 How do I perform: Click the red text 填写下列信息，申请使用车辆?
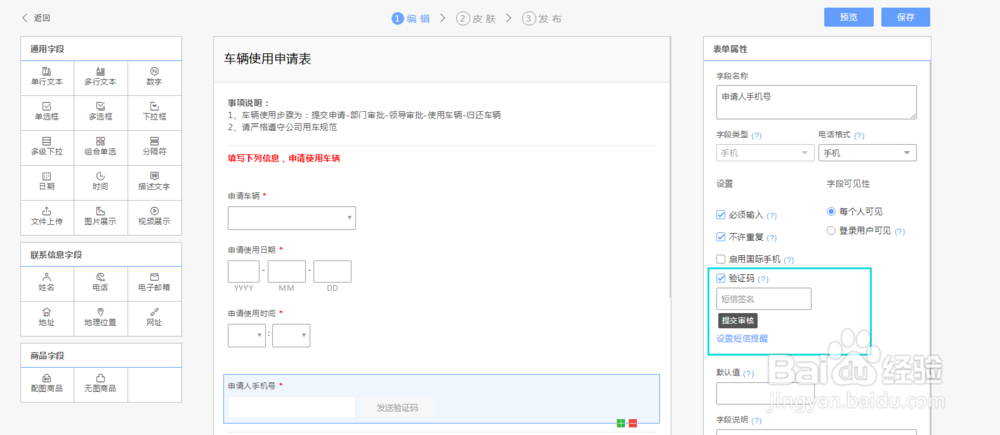point(284,158)
